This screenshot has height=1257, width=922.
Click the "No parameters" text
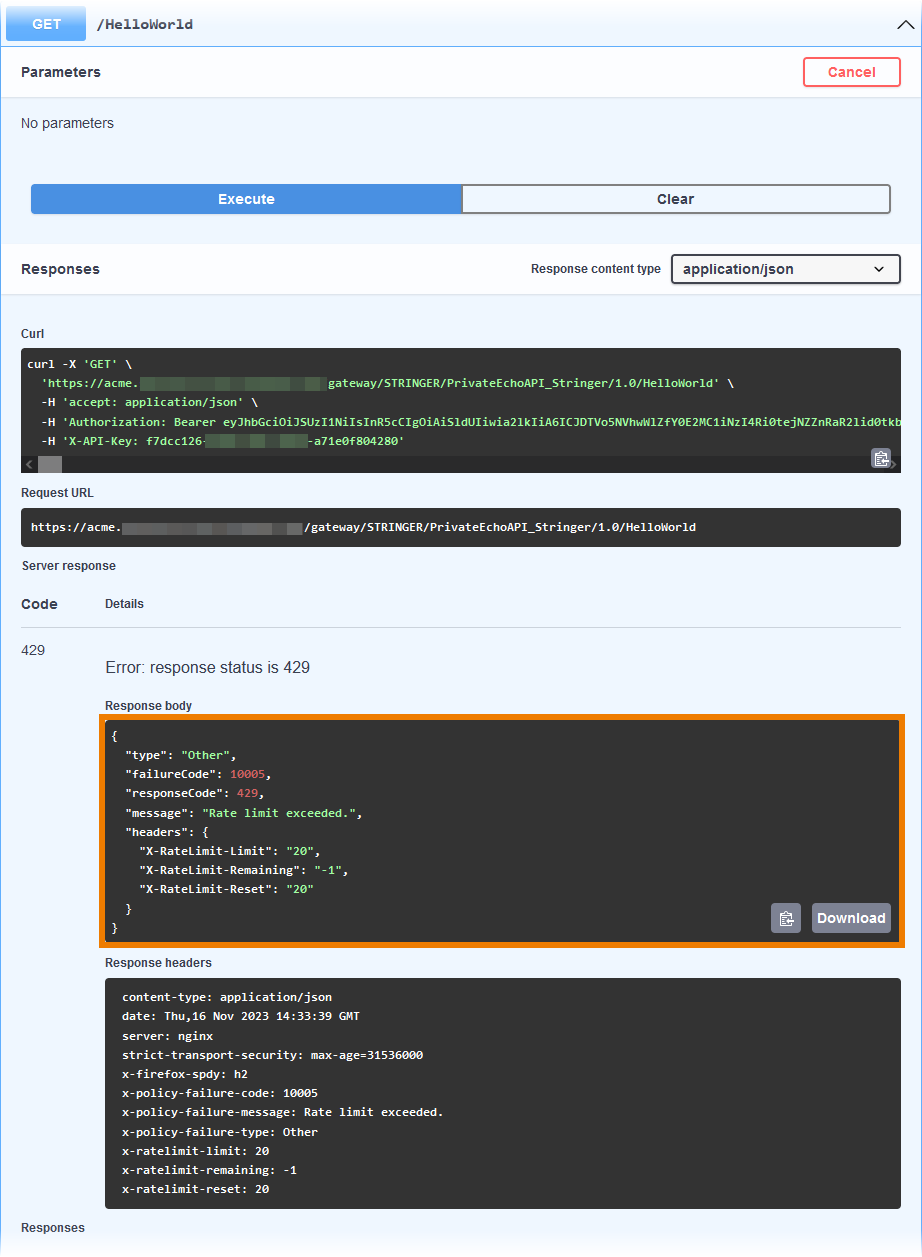click(x=67, y=123)
